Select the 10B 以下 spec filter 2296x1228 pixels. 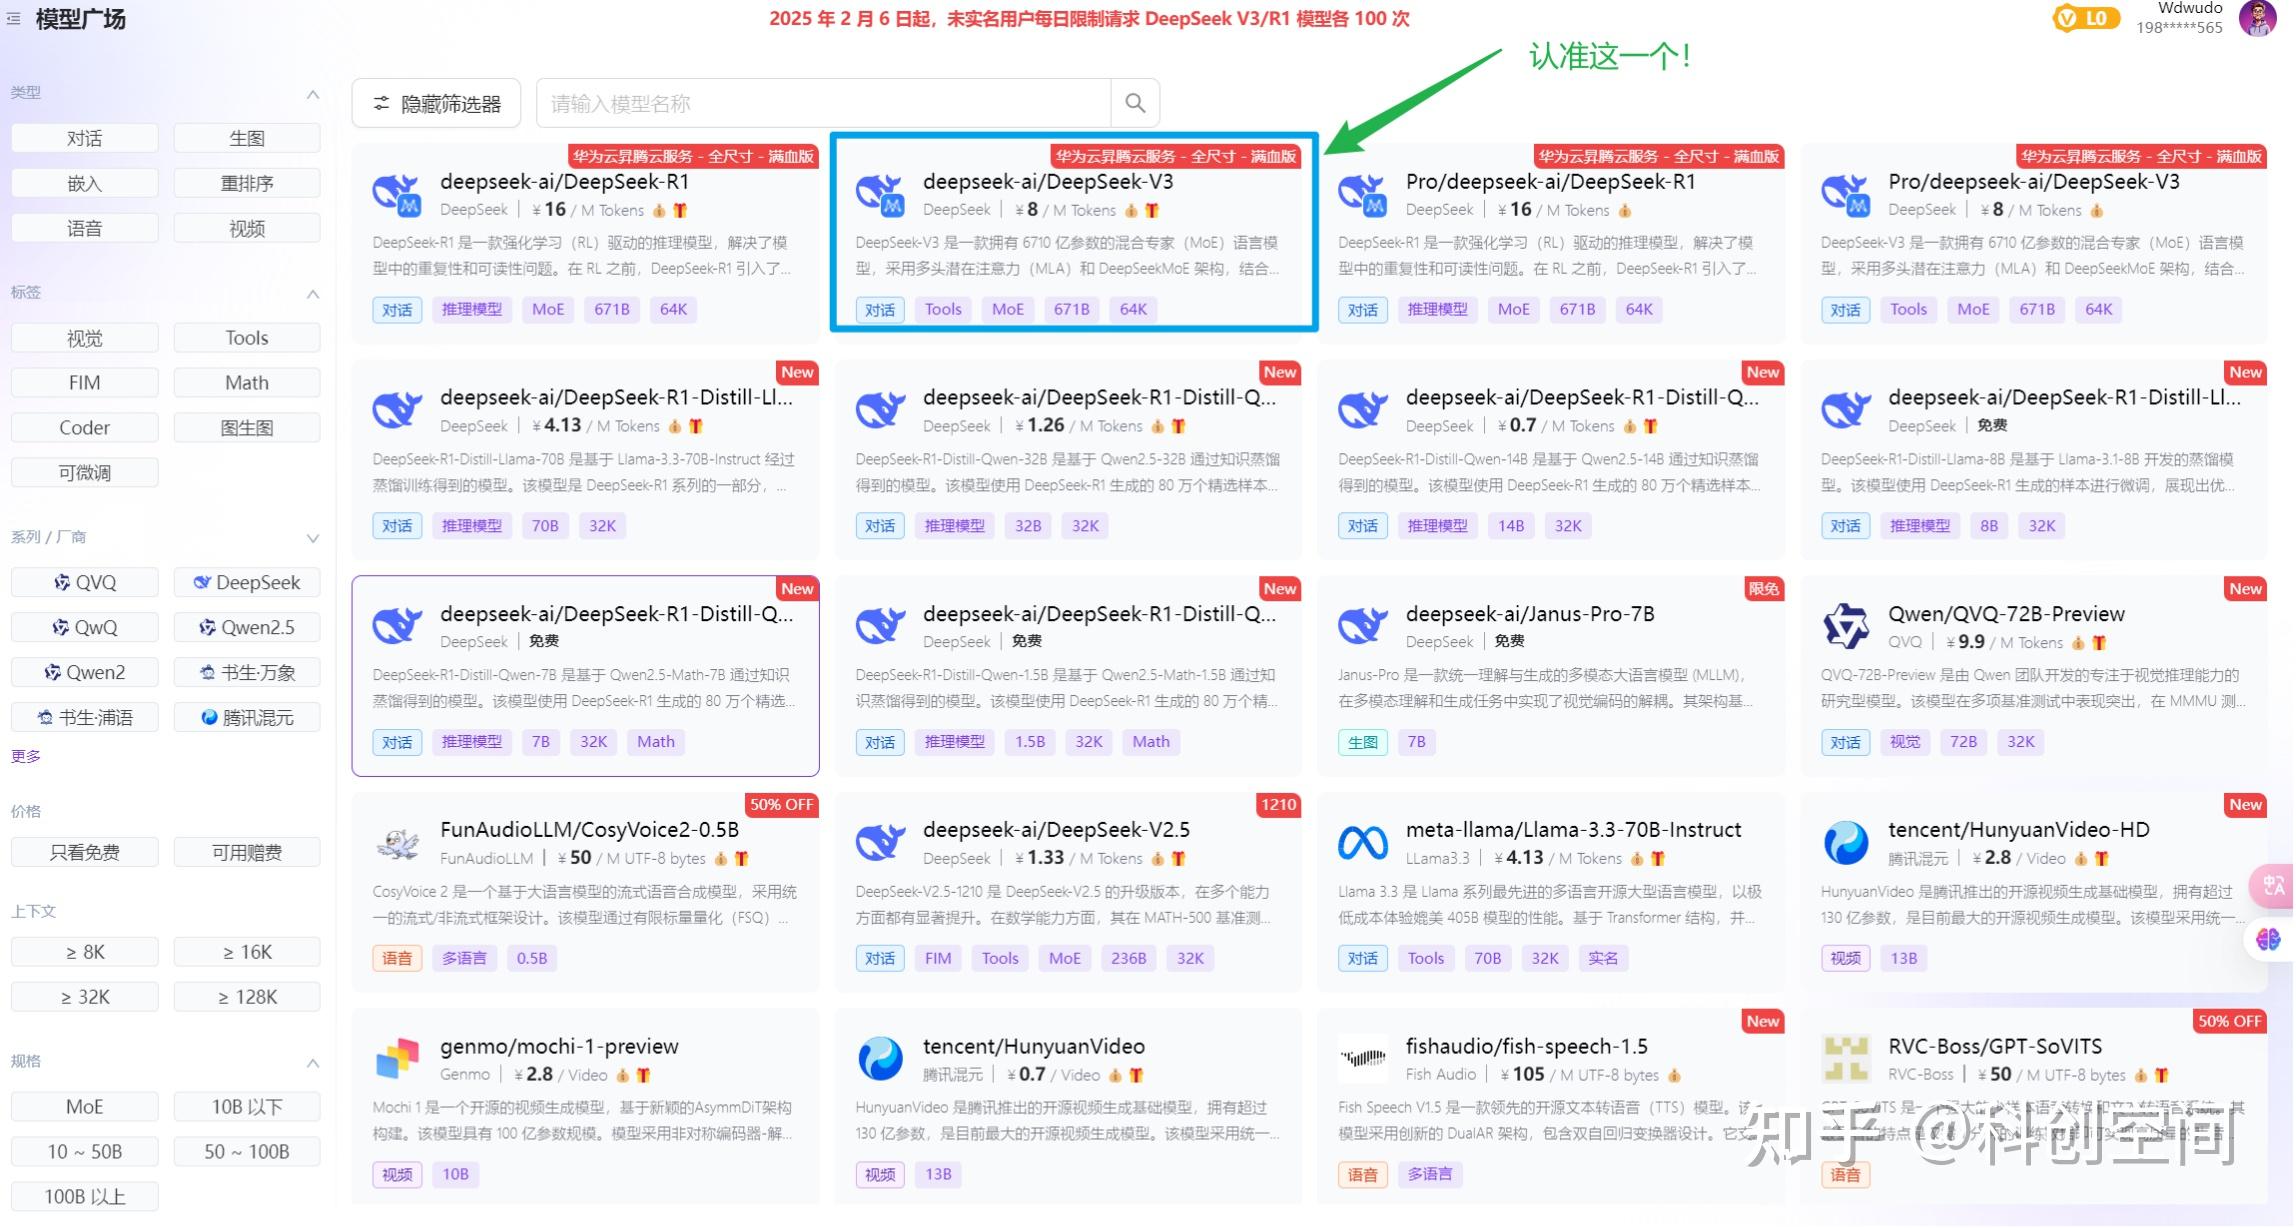[x=247, y=1106]
